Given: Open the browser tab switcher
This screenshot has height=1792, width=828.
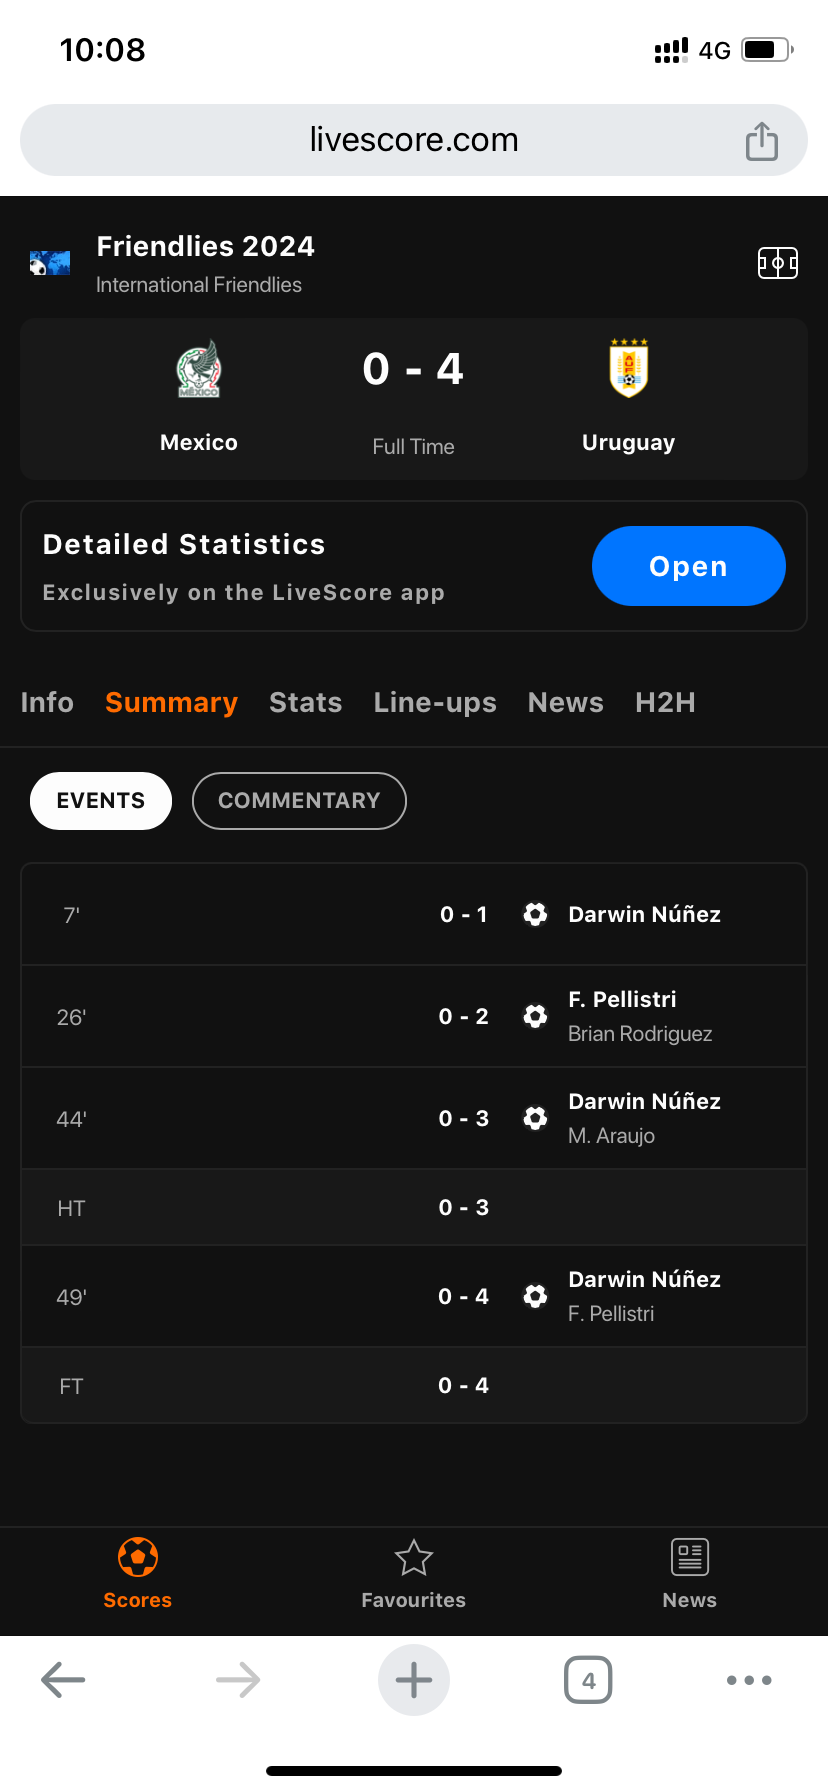Looking at the screenshot, I should (588, 1680).
